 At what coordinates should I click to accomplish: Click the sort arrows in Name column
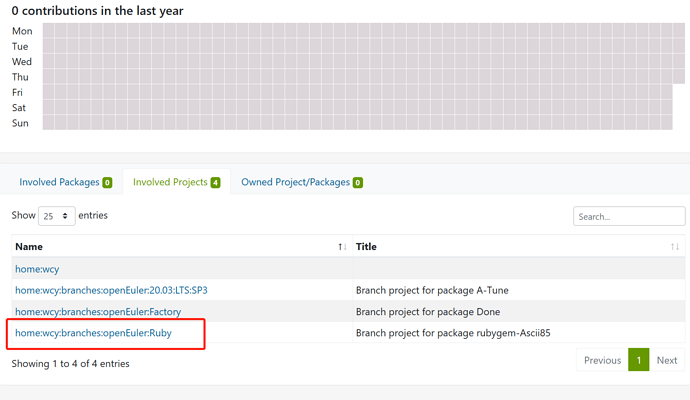[342, 247]
